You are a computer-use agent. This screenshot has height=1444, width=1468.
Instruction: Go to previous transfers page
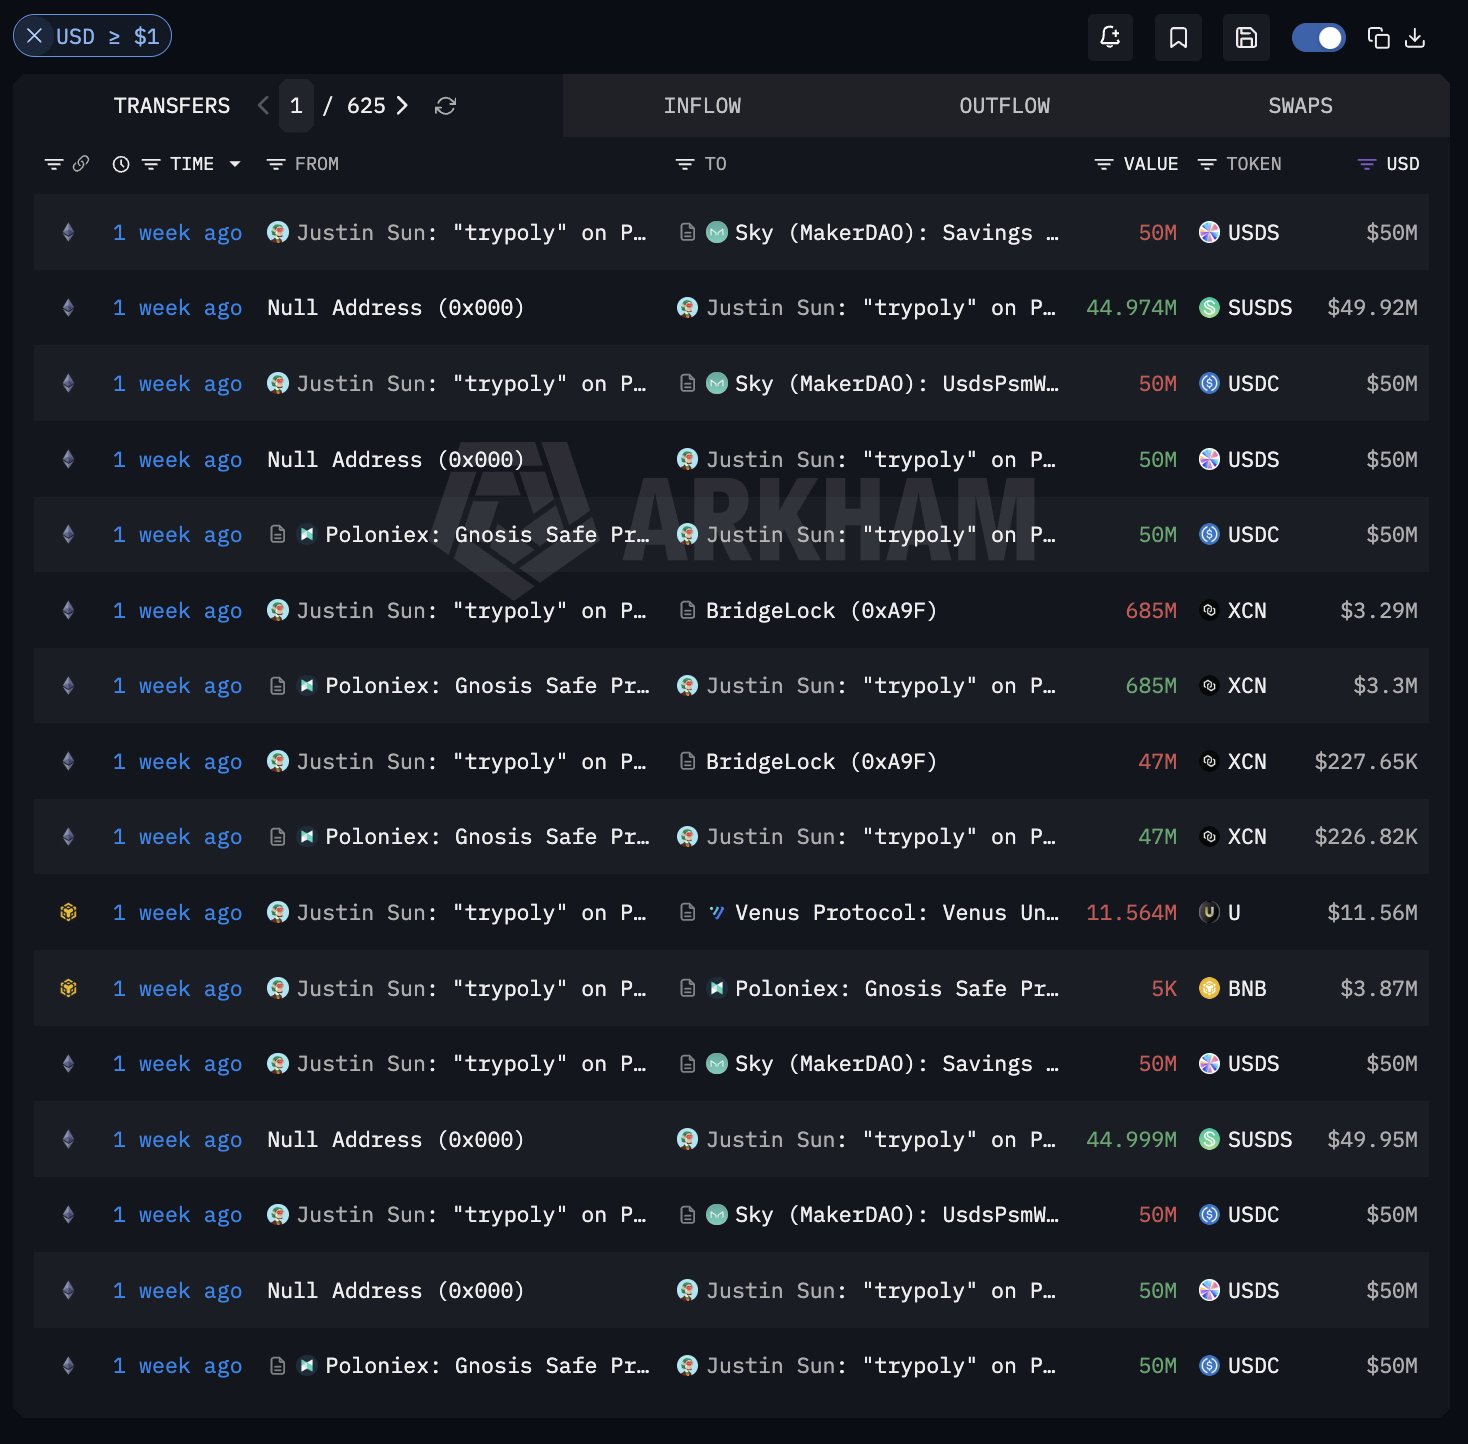click(263, 105)
